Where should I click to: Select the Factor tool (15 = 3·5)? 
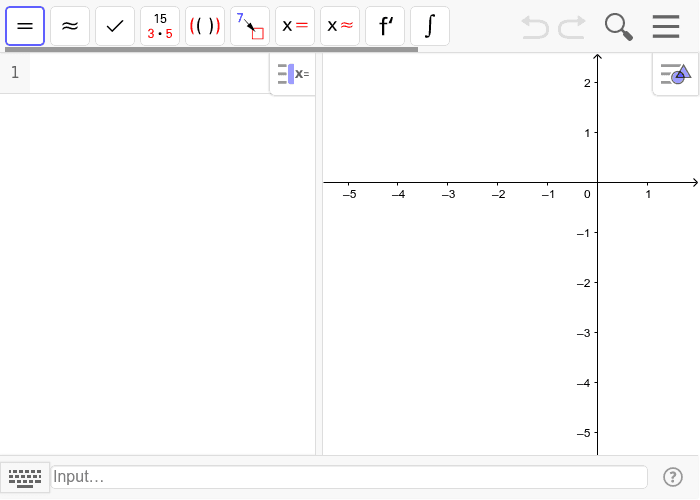click(160, 26)
